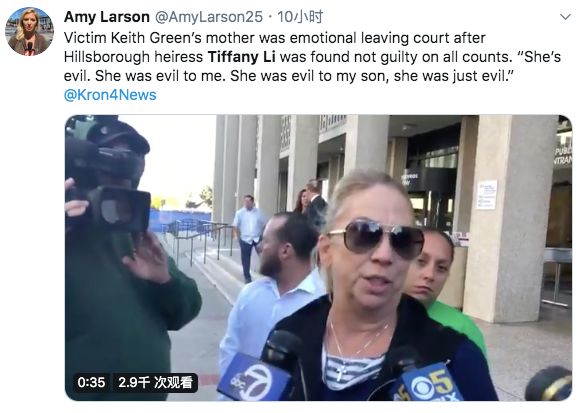580x413 pixels.
Task: Click the paper notice on the pillar
Action: click(x=486, y=195)
